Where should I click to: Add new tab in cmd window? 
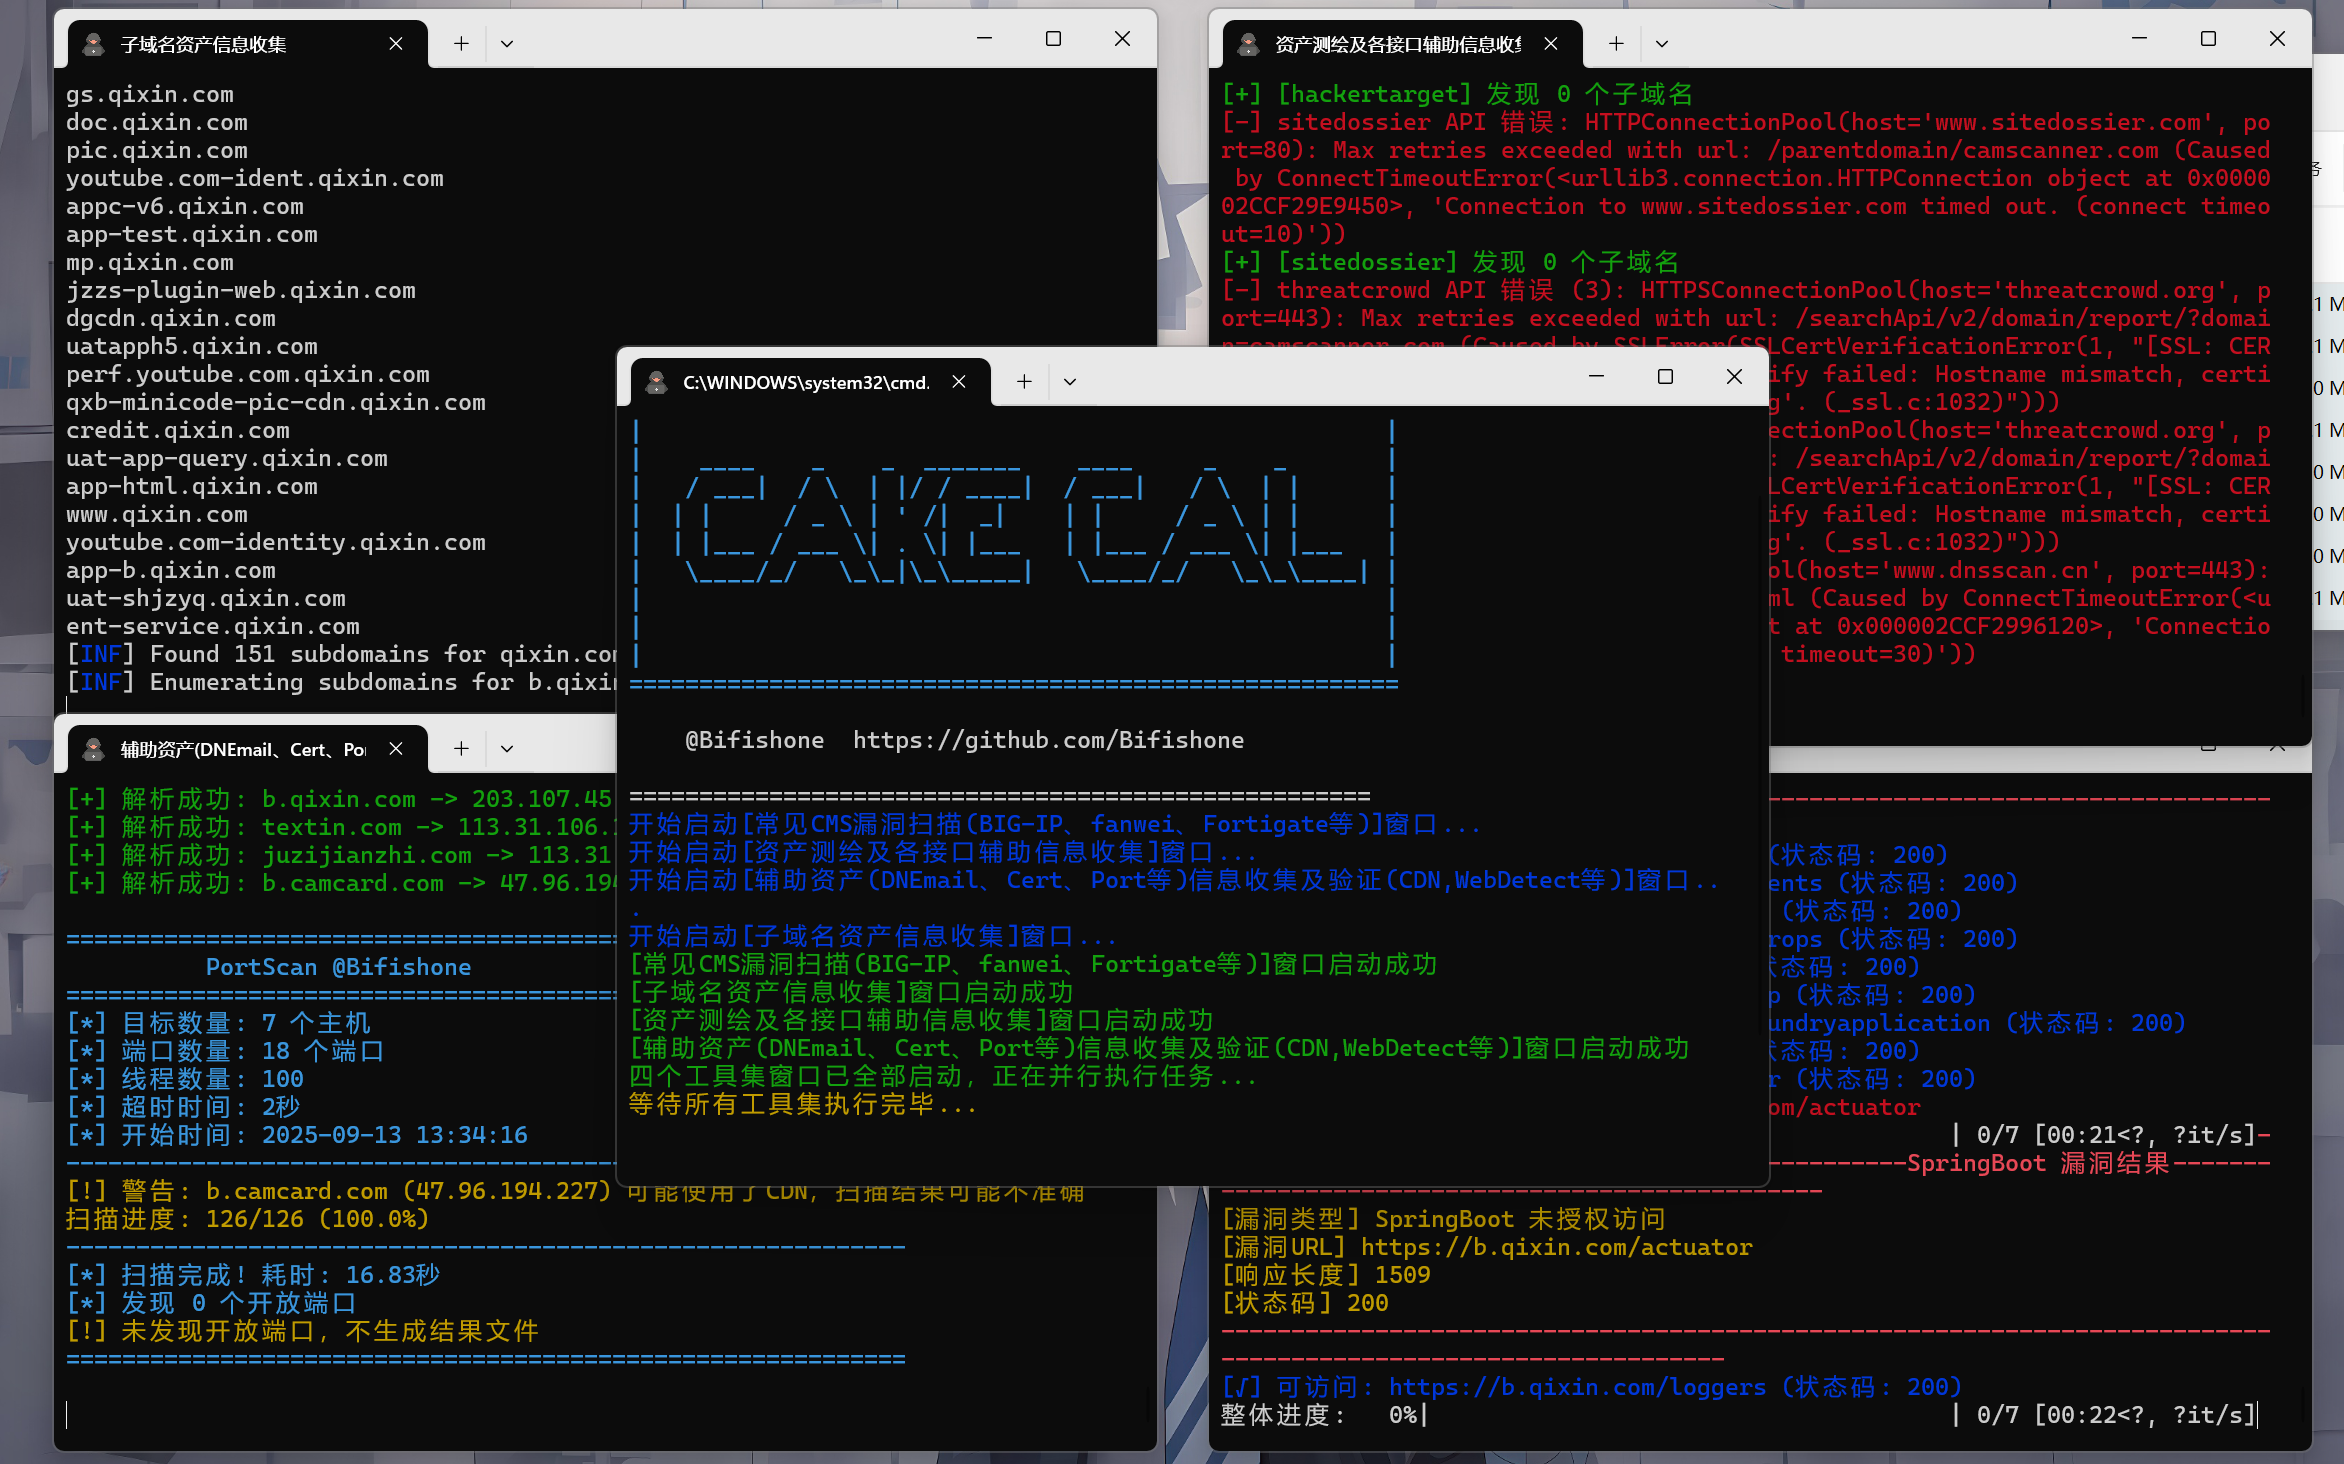click(x=1024, y=382)
